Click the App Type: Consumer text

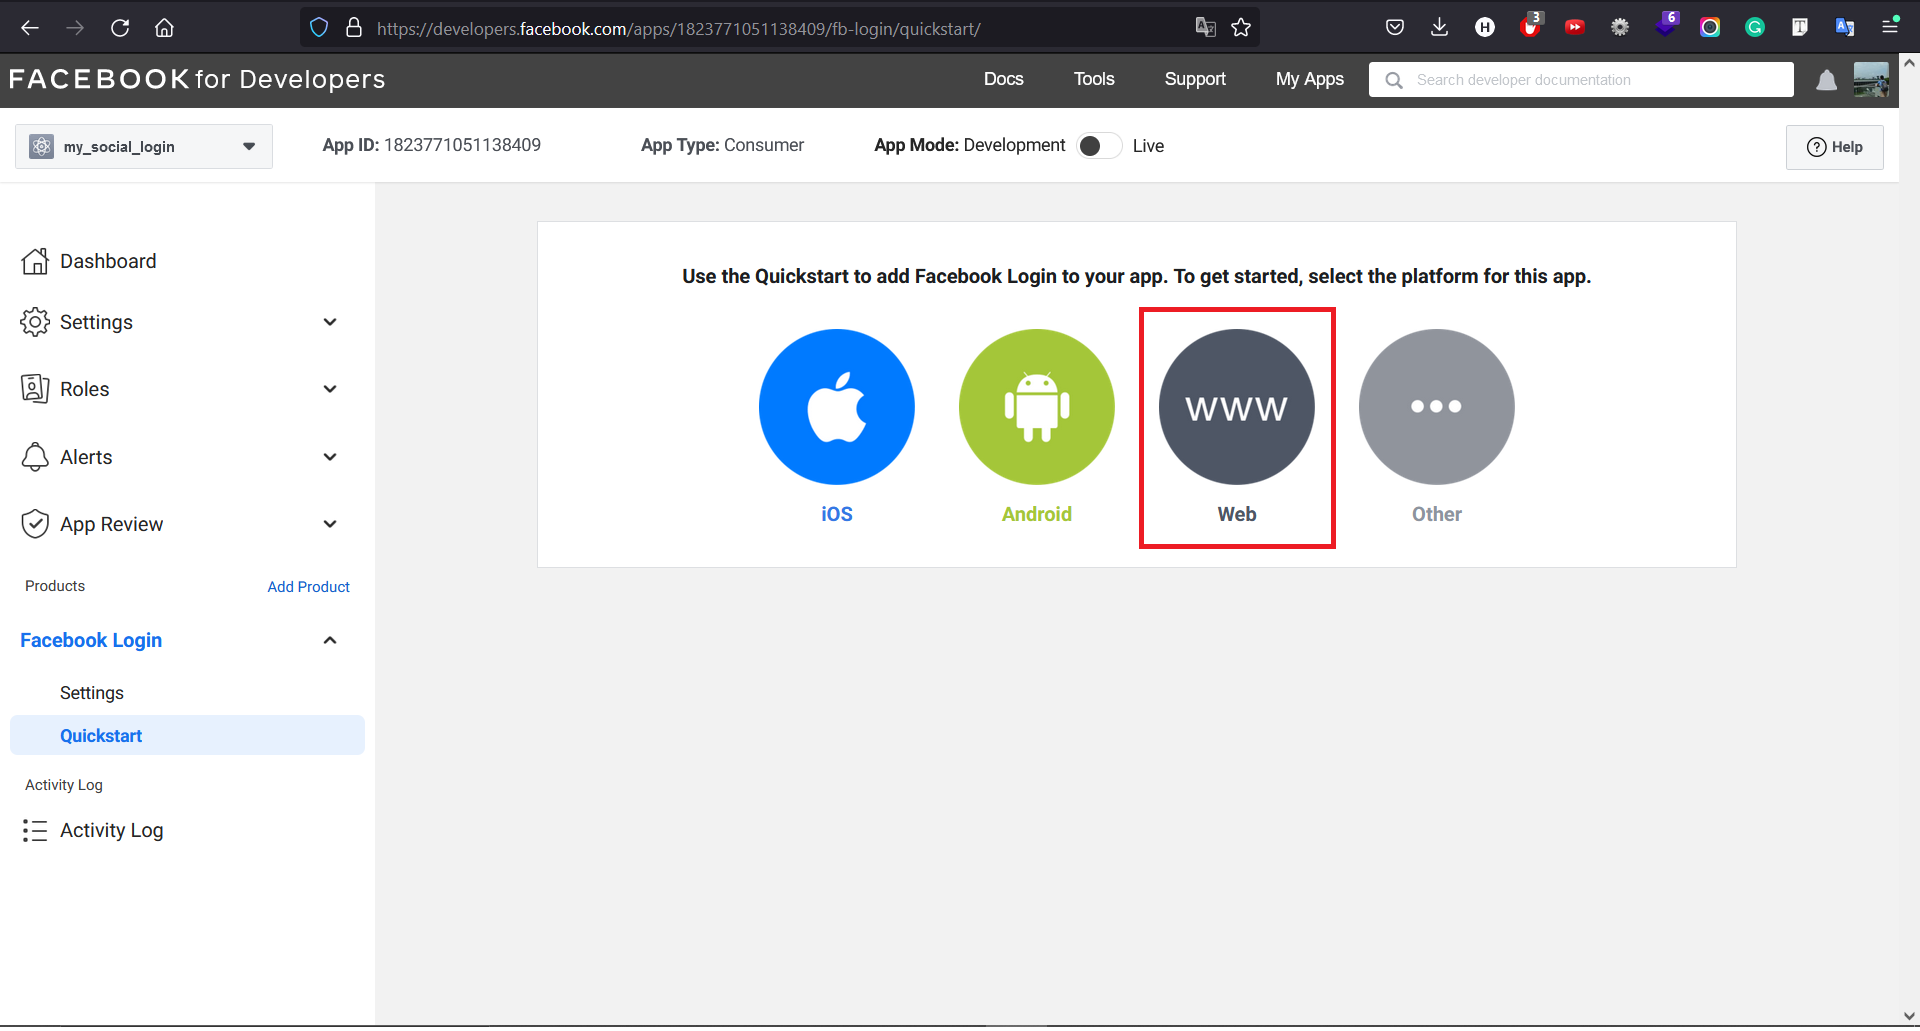722,145
